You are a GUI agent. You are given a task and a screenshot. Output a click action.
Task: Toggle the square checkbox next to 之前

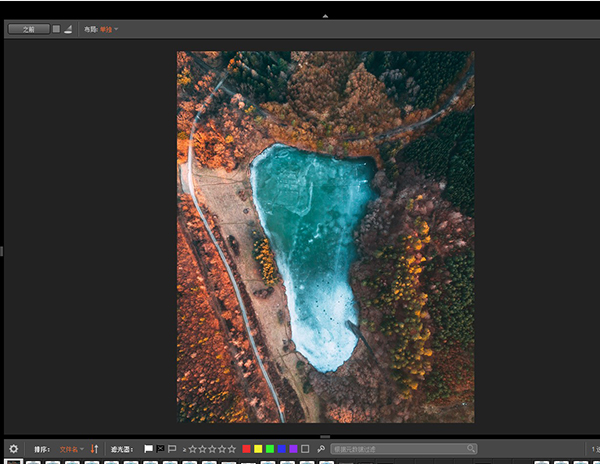(x=56, y=29)
